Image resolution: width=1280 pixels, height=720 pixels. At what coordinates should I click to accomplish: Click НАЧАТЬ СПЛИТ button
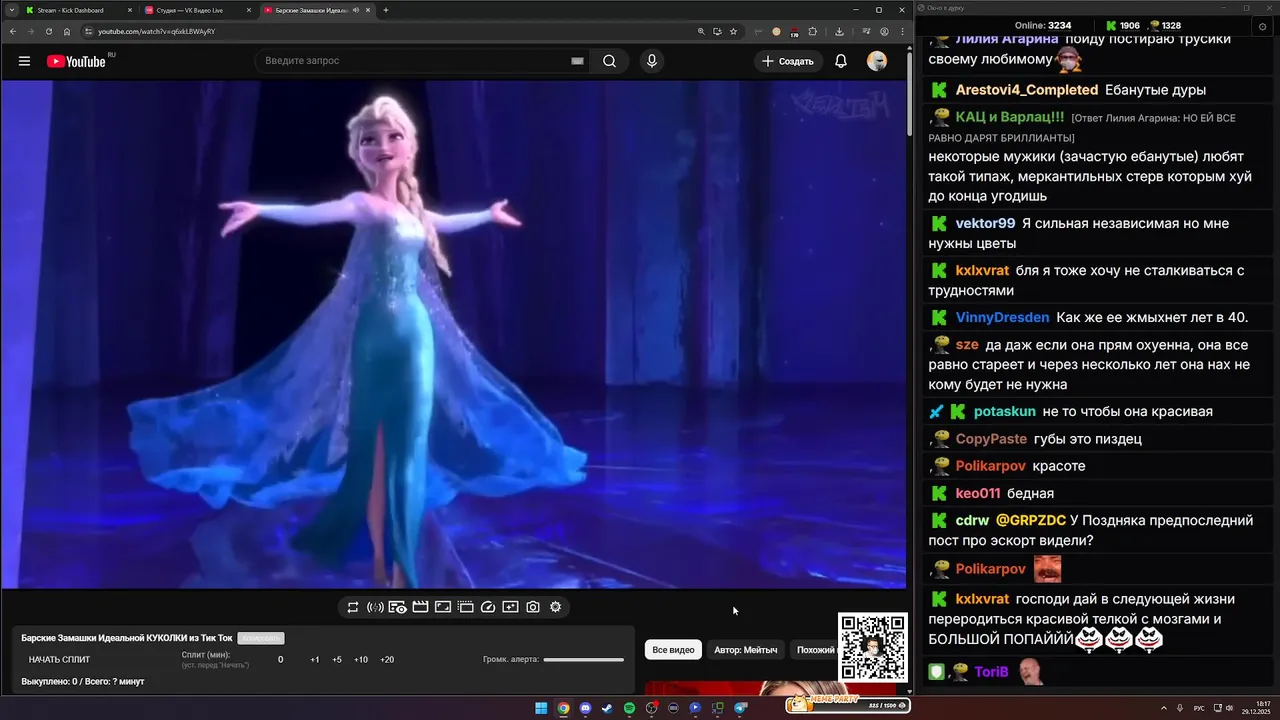(x=59, y=660)
